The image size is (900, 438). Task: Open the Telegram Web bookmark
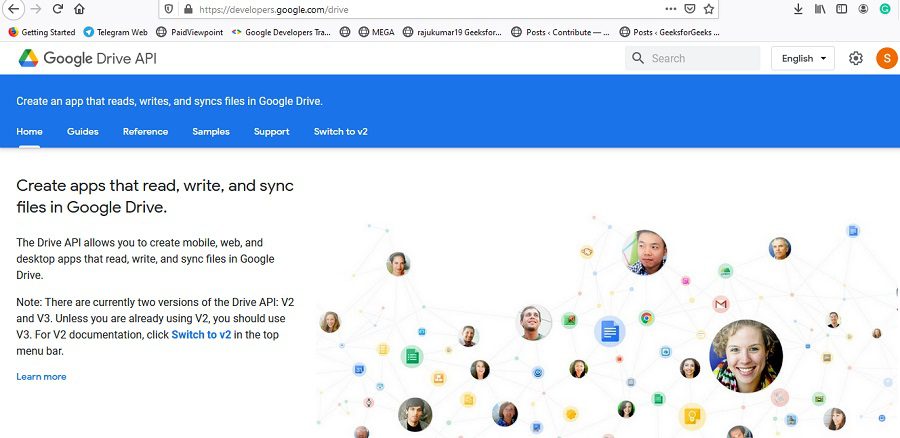[116, 32]
